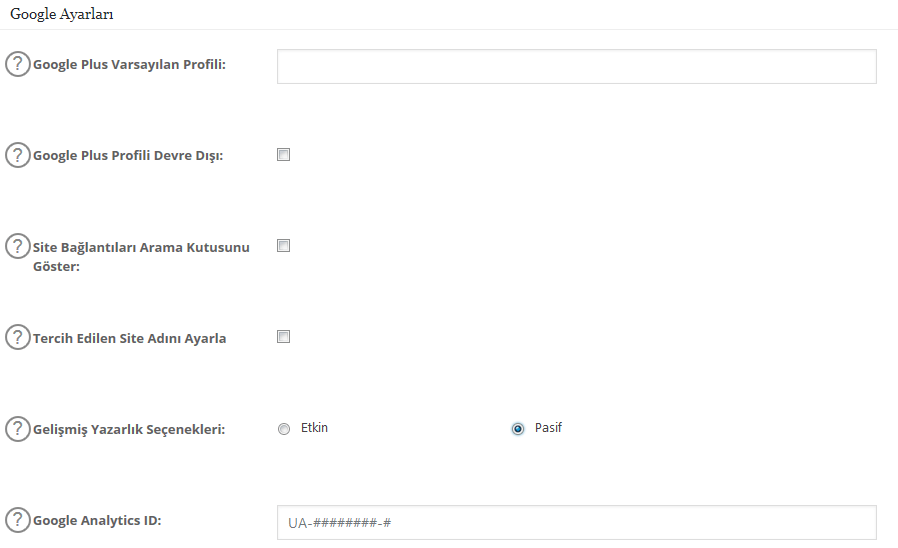Click the Pasif option text
Viewport: 898px width, 548px height.
548,428
